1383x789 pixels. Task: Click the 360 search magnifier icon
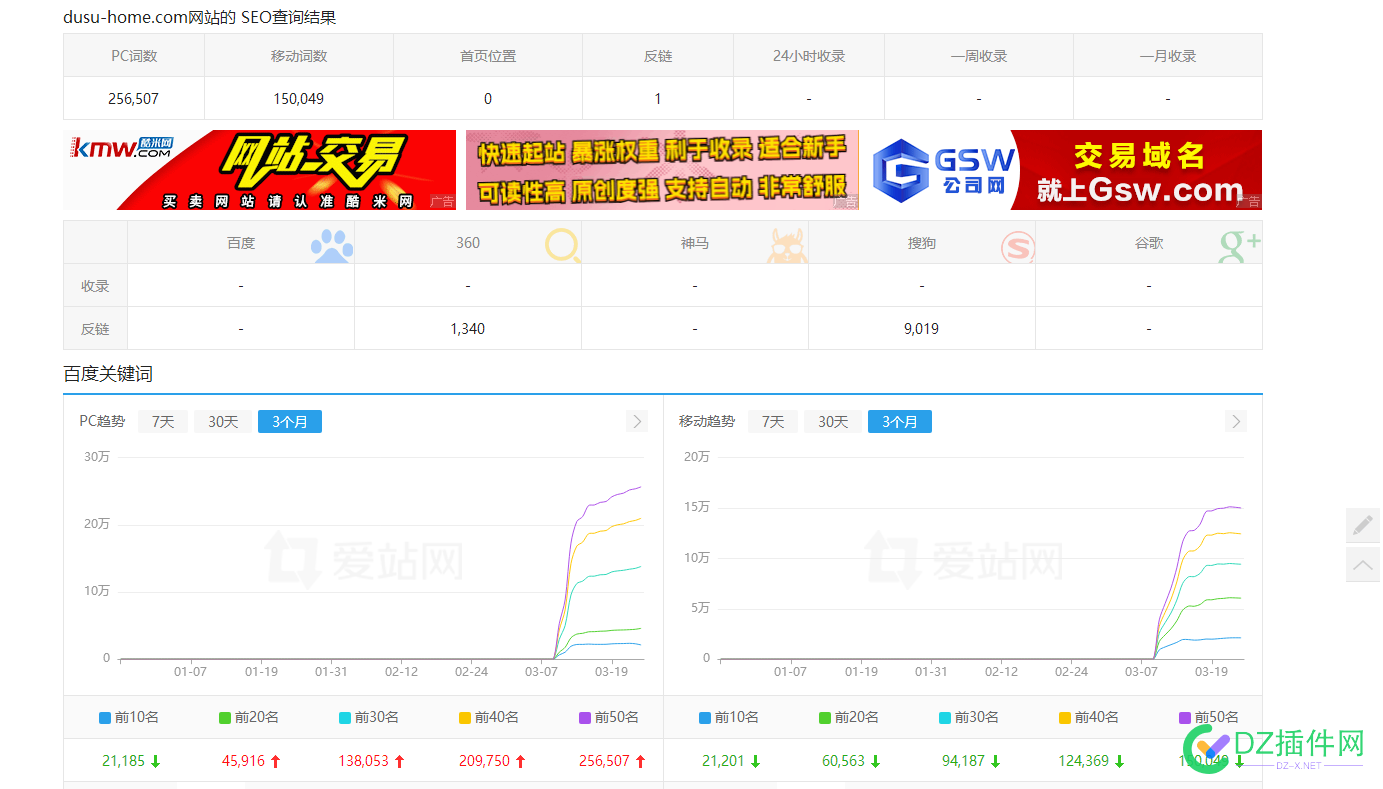coord(563,246)
